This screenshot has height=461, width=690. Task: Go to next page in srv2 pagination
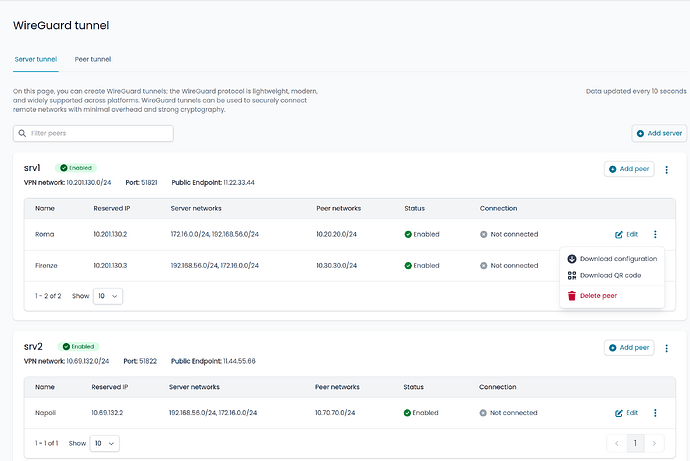(x=654, y=442)
